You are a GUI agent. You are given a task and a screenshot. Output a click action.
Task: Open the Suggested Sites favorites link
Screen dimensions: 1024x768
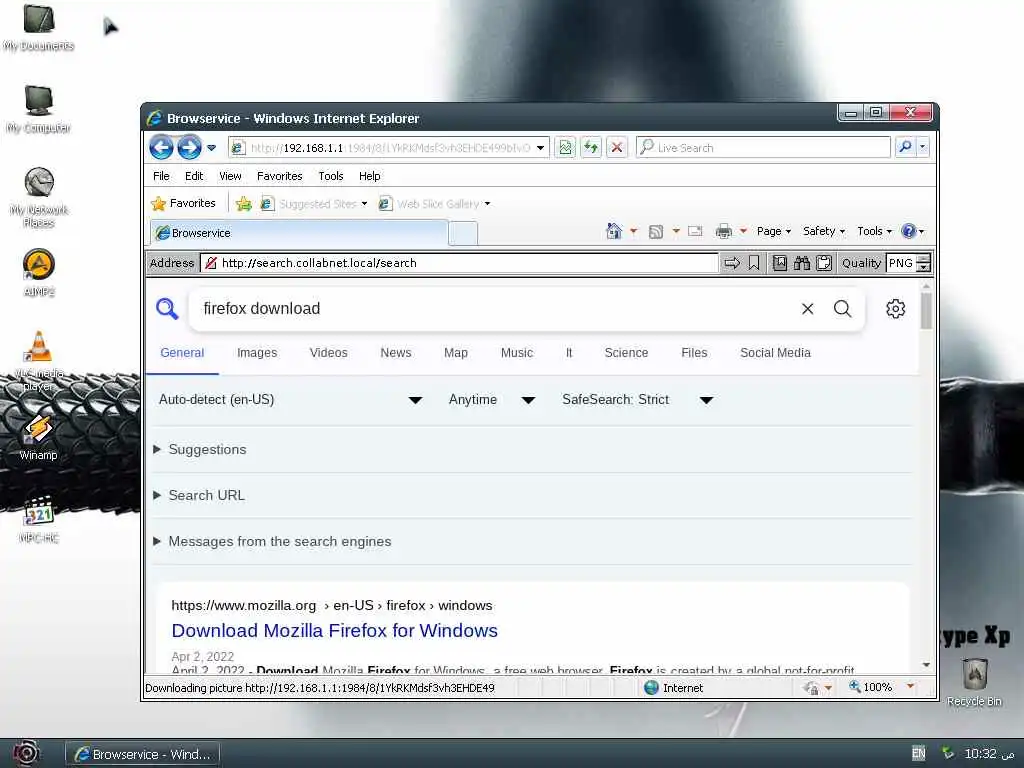[x=313, y=204]
